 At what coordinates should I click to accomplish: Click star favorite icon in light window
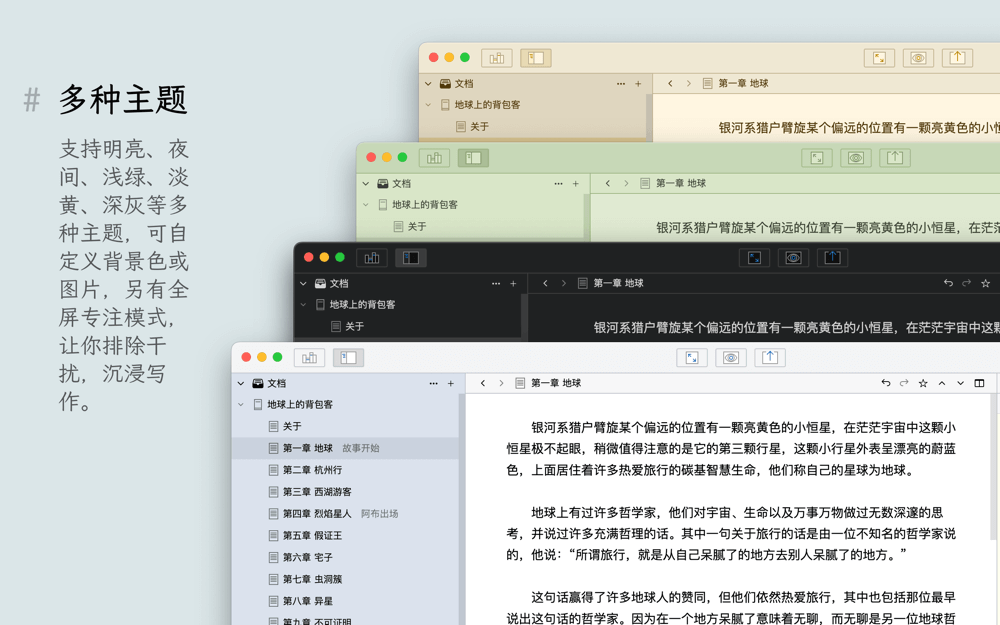pos(923,383)
